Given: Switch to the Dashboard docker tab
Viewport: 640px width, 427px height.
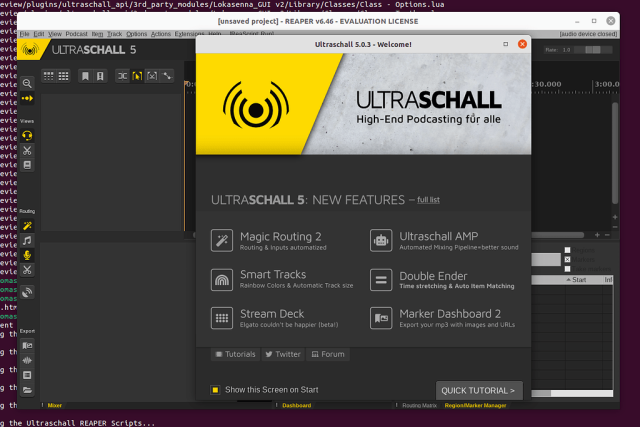Looking at the screenshot, I should (x=296, y=405).
